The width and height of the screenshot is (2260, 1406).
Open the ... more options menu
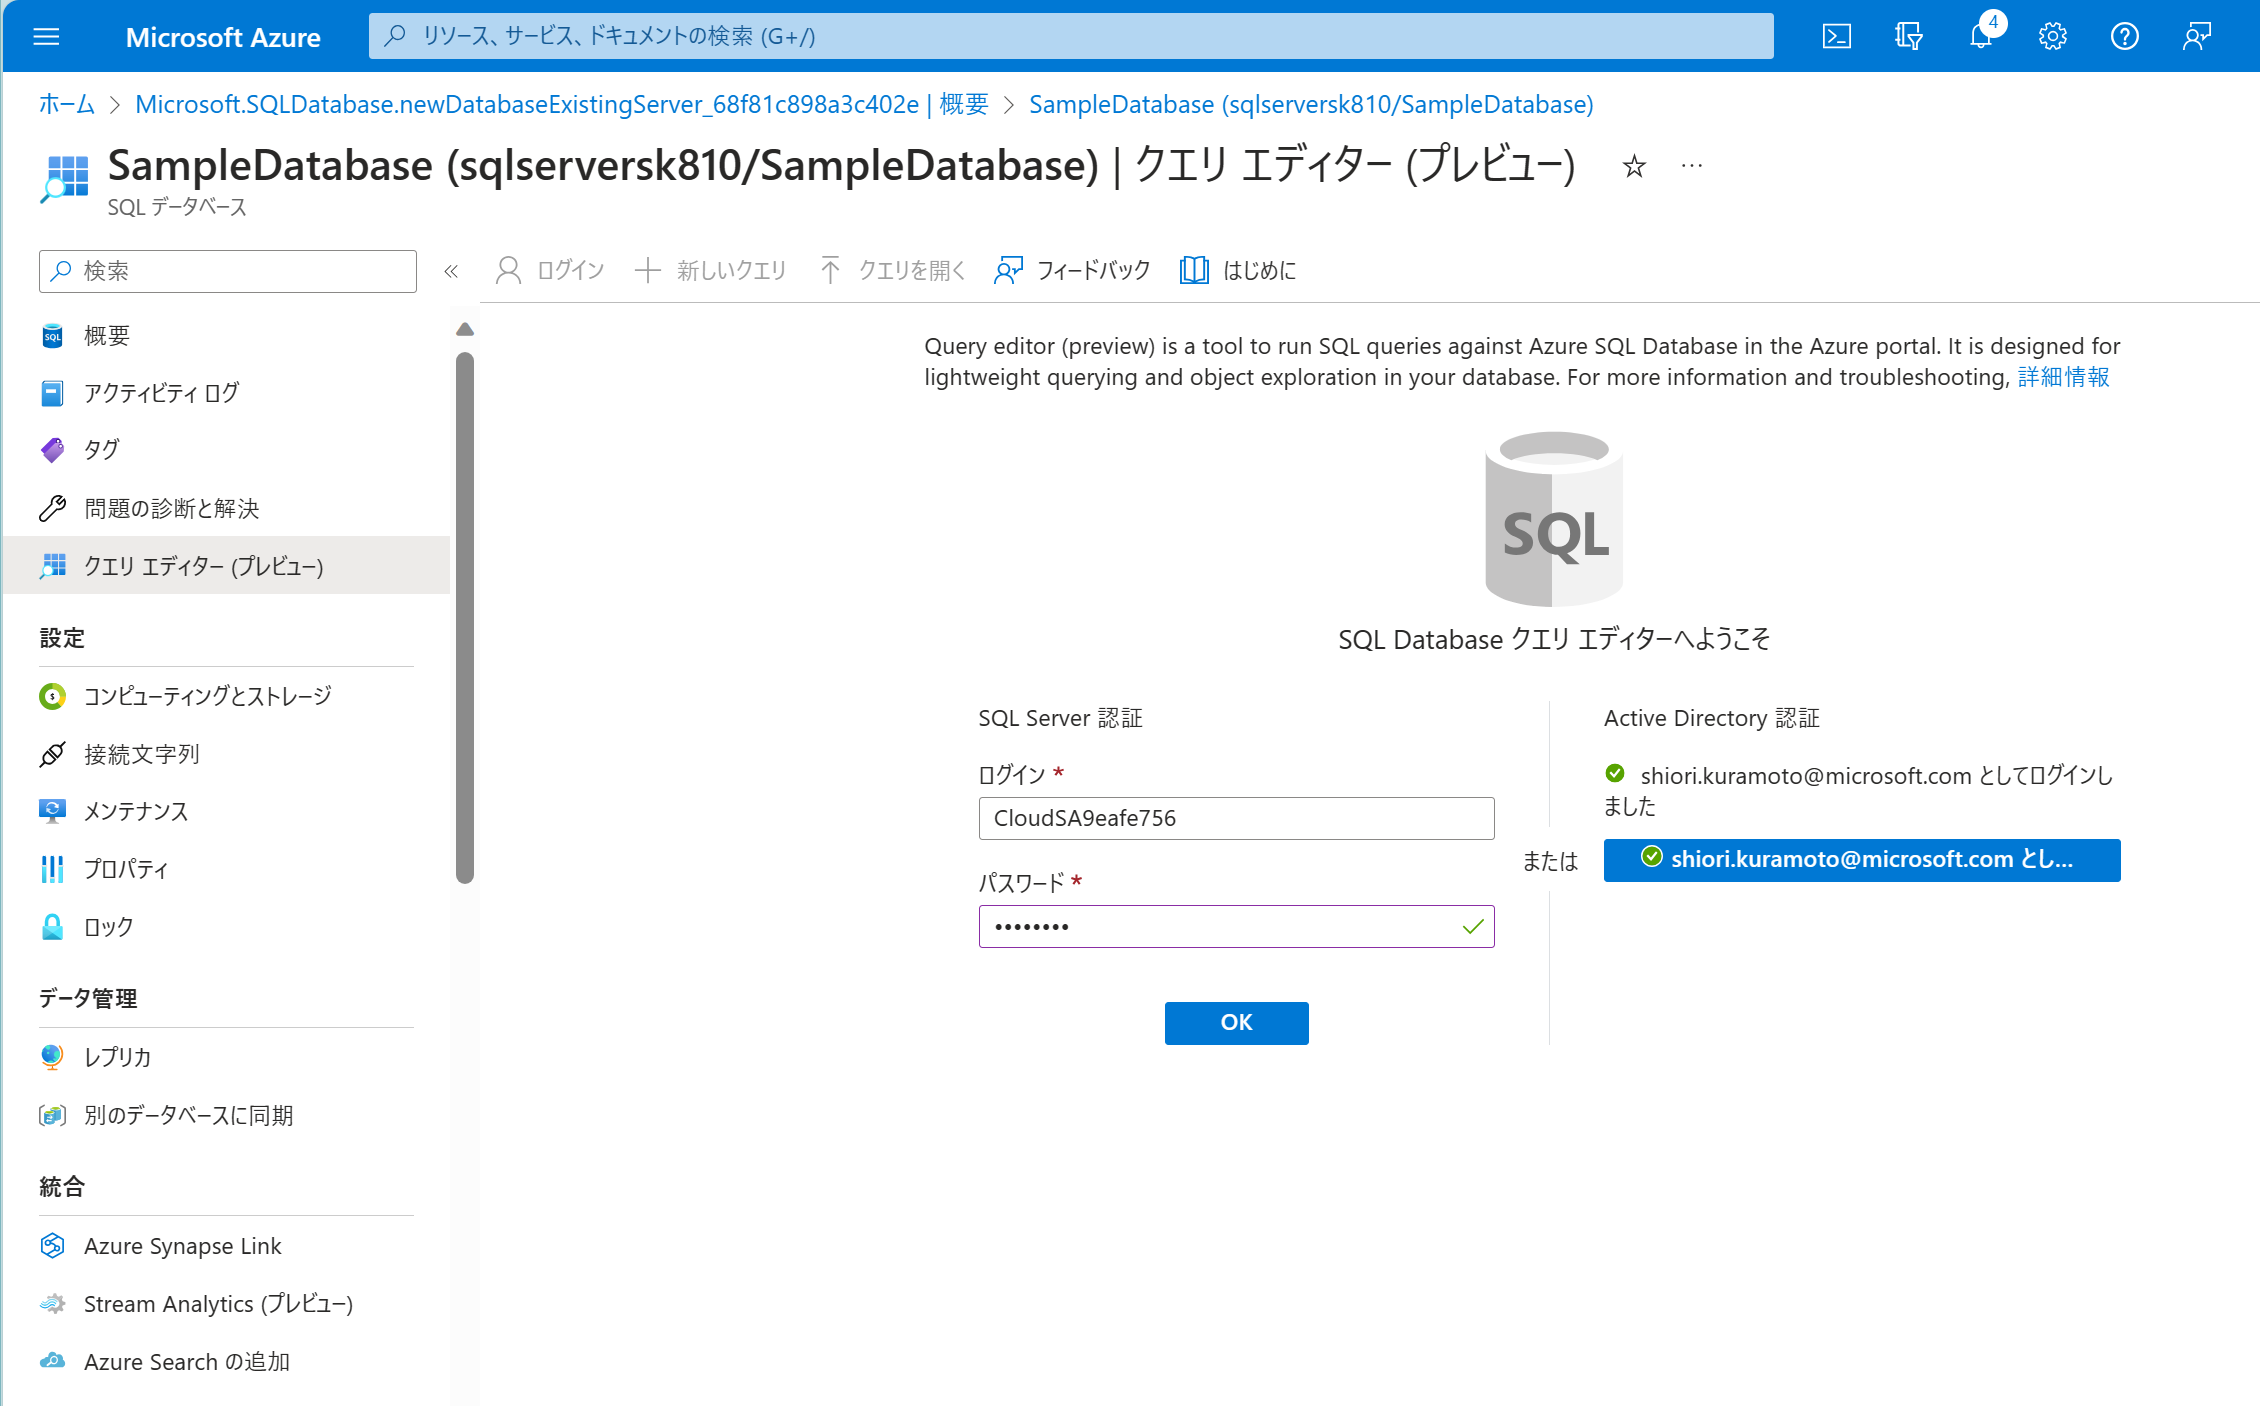coord(1691,166)
